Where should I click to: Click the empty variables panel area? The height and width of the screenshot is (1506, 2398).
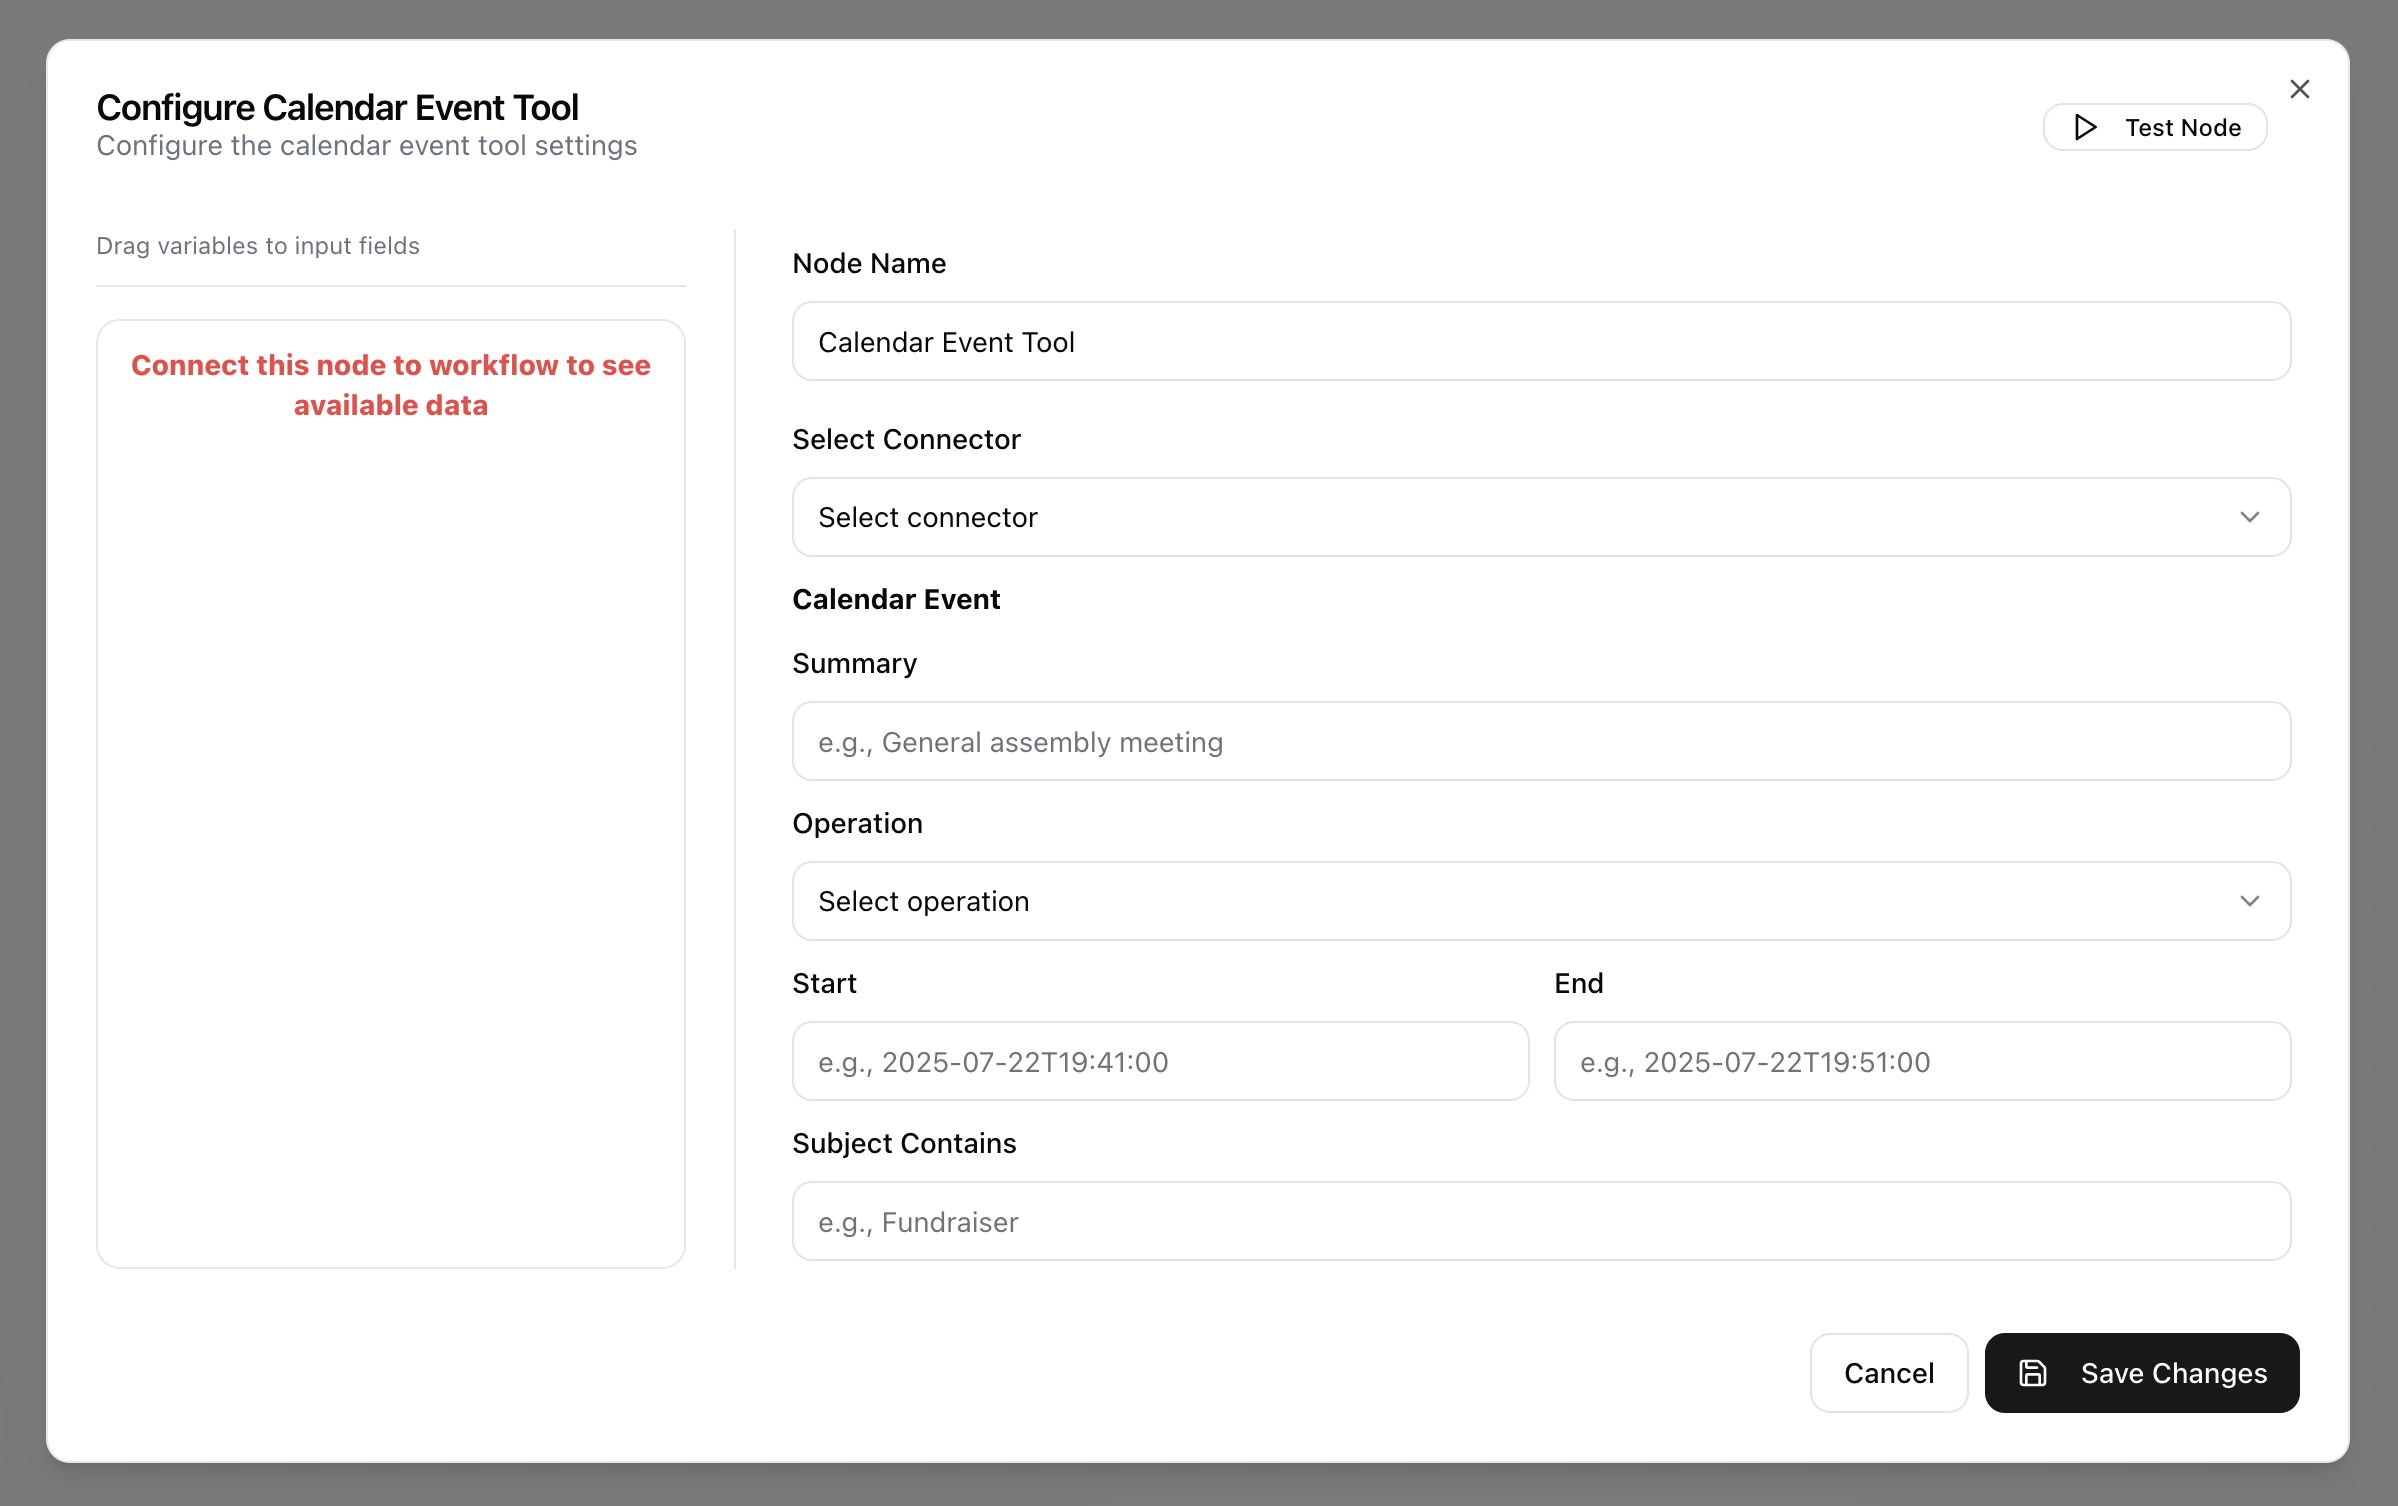click(x=391, y=850)
